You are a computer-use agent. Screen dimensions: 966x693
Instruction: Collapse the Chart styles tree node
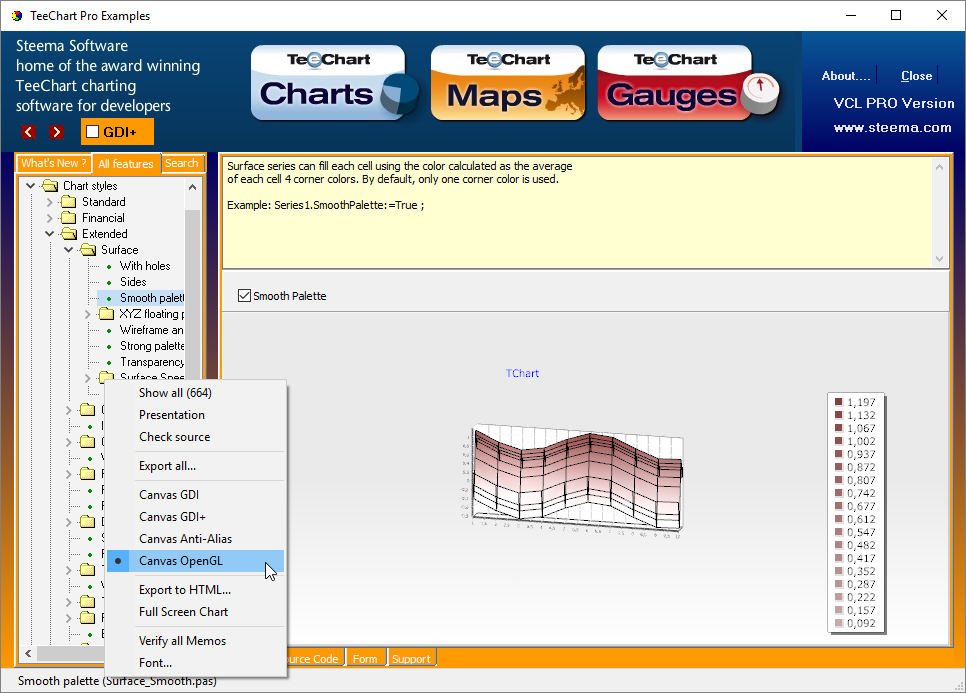click(30, 185)
